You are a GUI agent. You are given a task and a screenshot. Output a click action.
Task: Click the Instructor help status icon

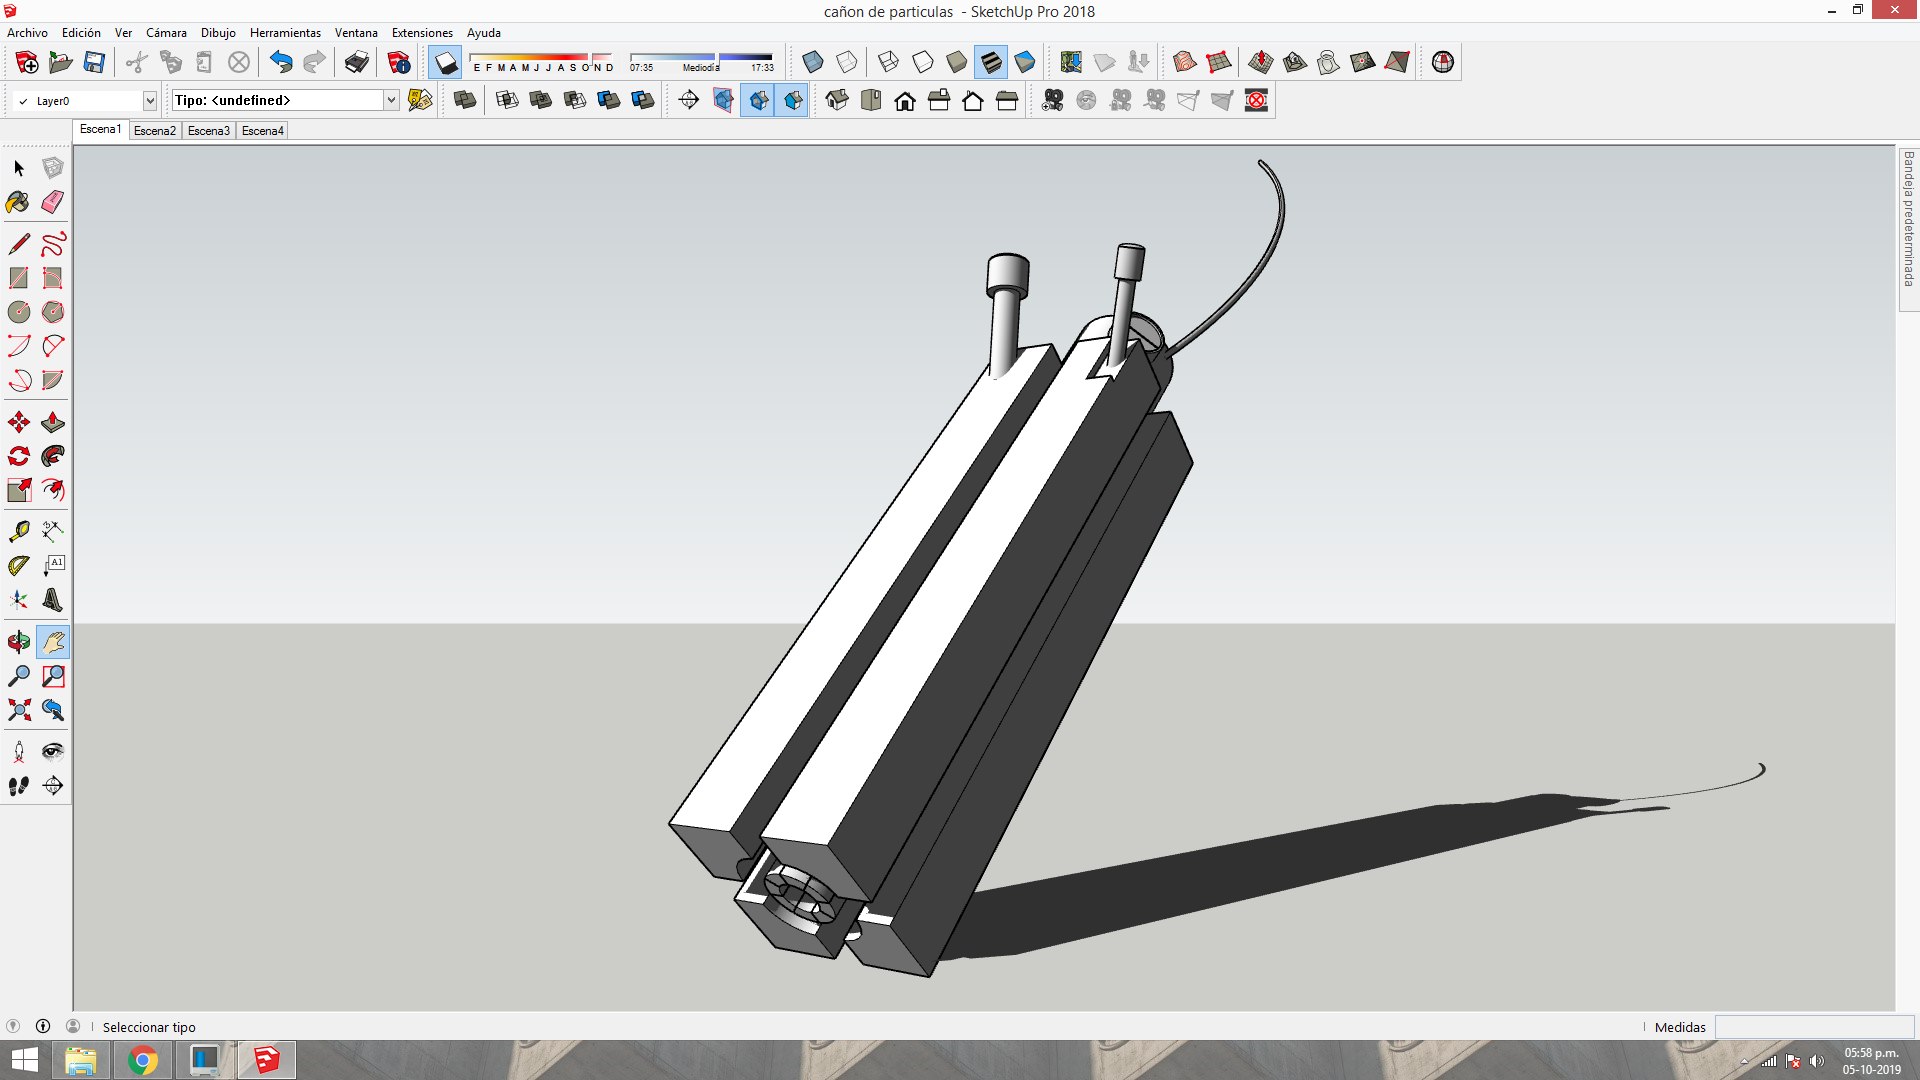43,1026
